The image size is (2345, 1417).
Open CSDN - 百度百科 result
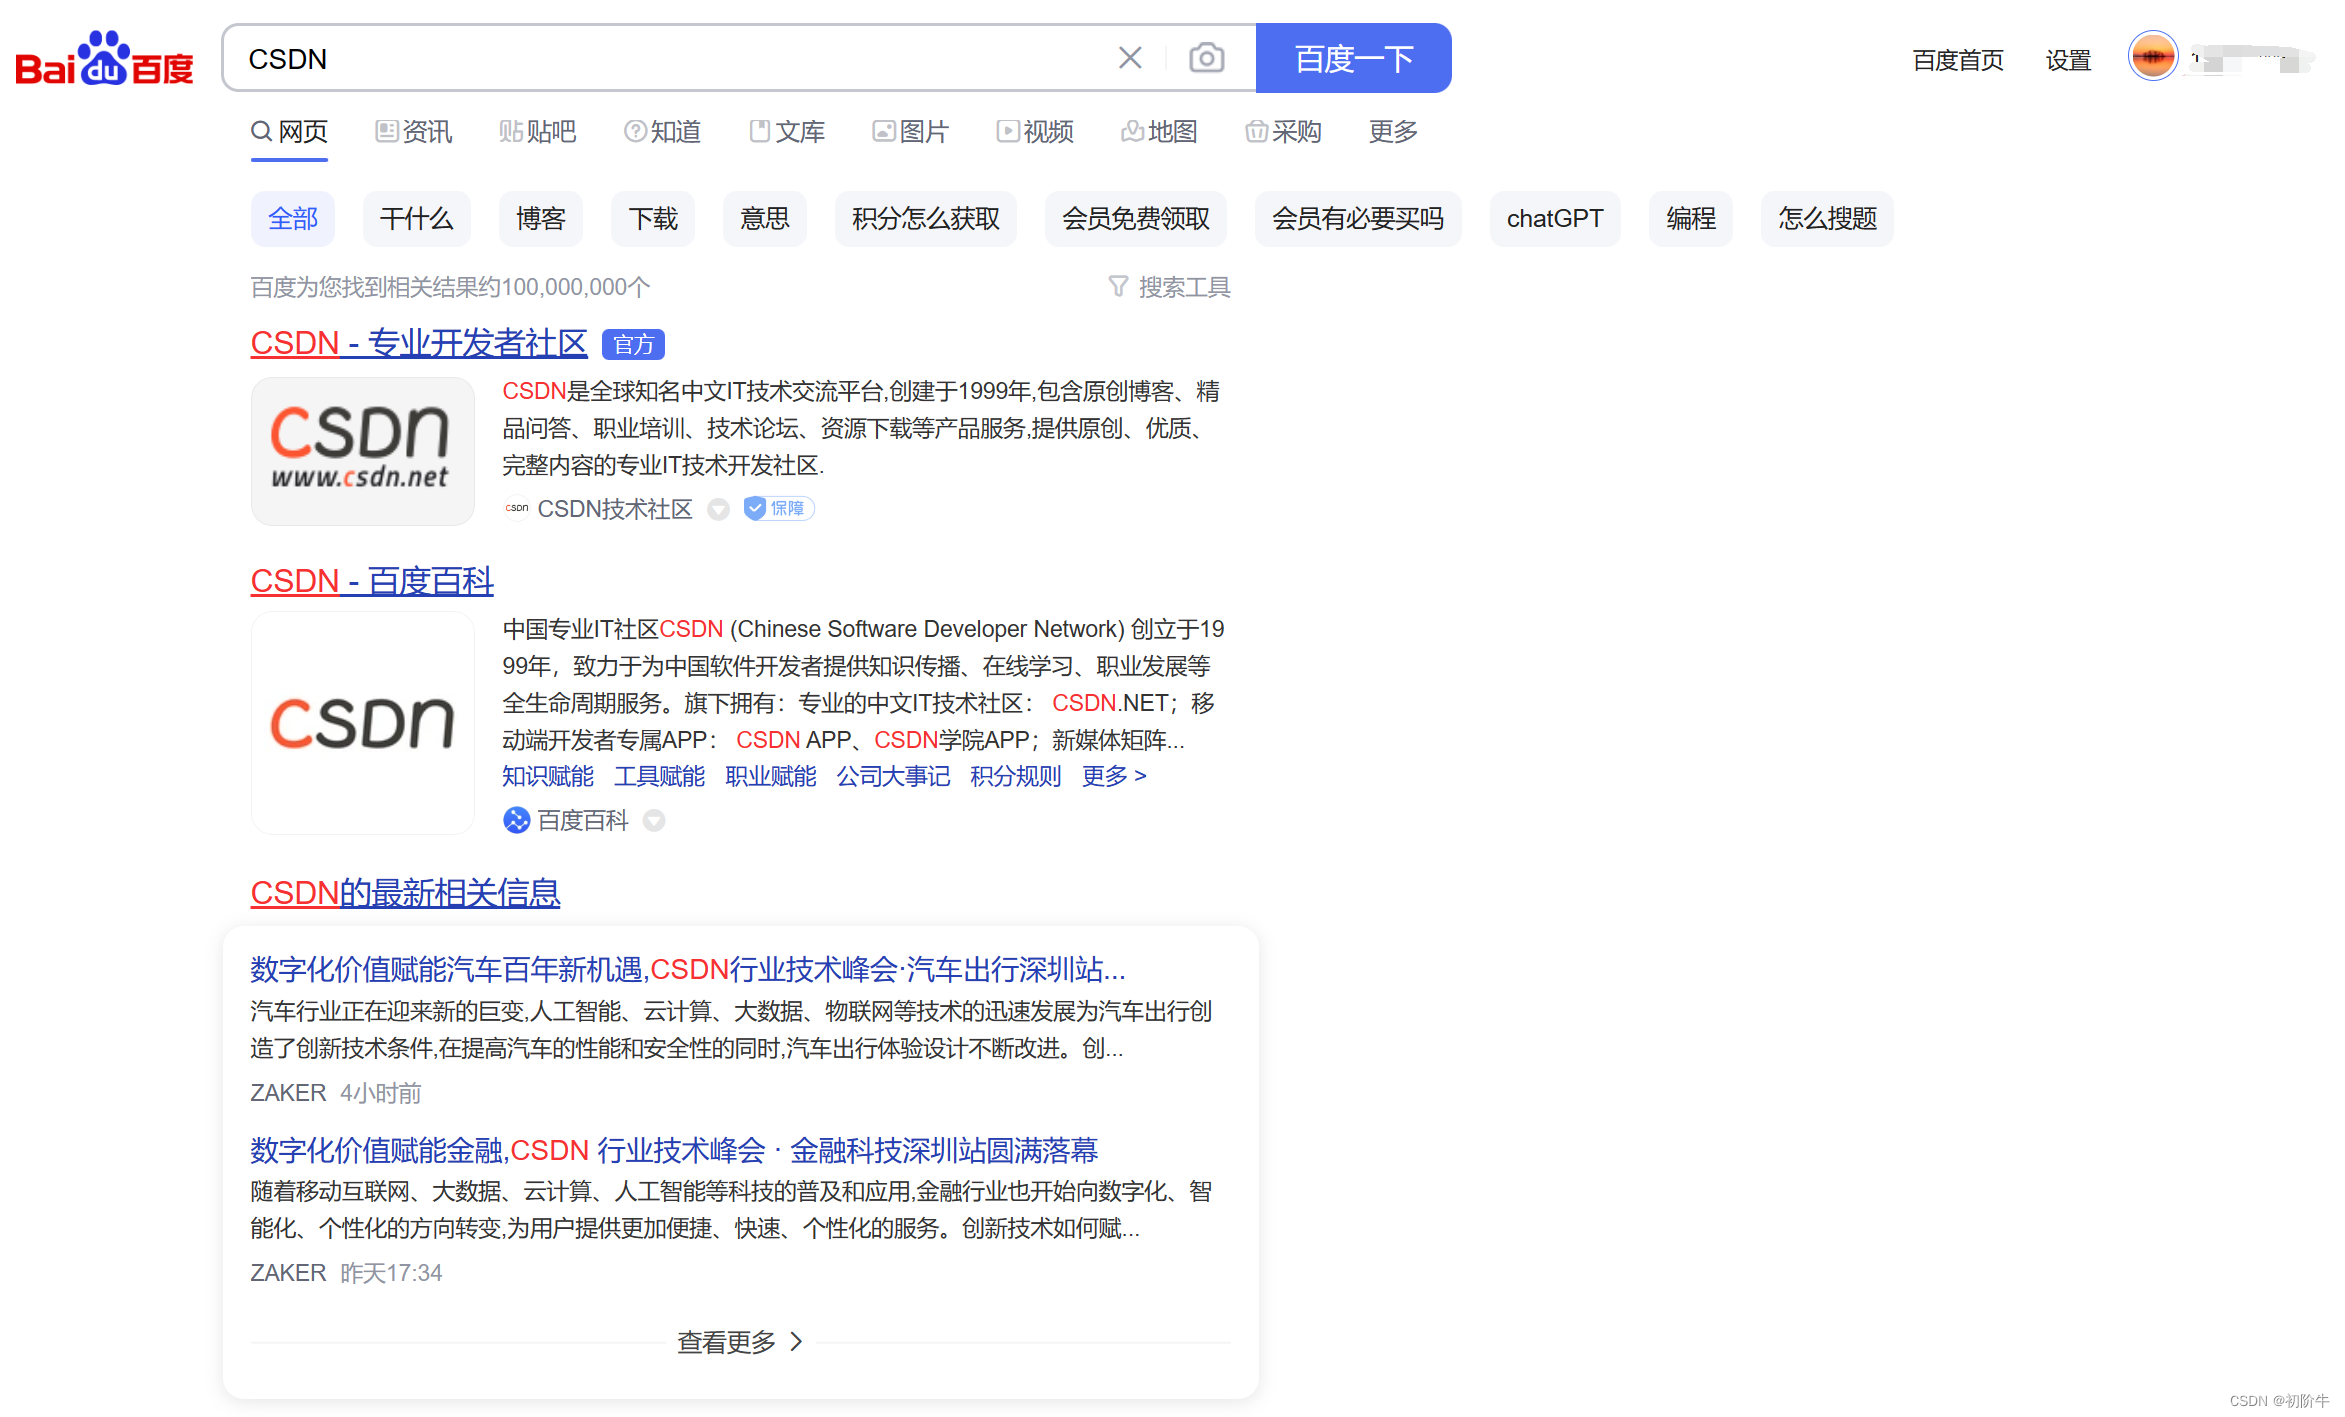372,581
